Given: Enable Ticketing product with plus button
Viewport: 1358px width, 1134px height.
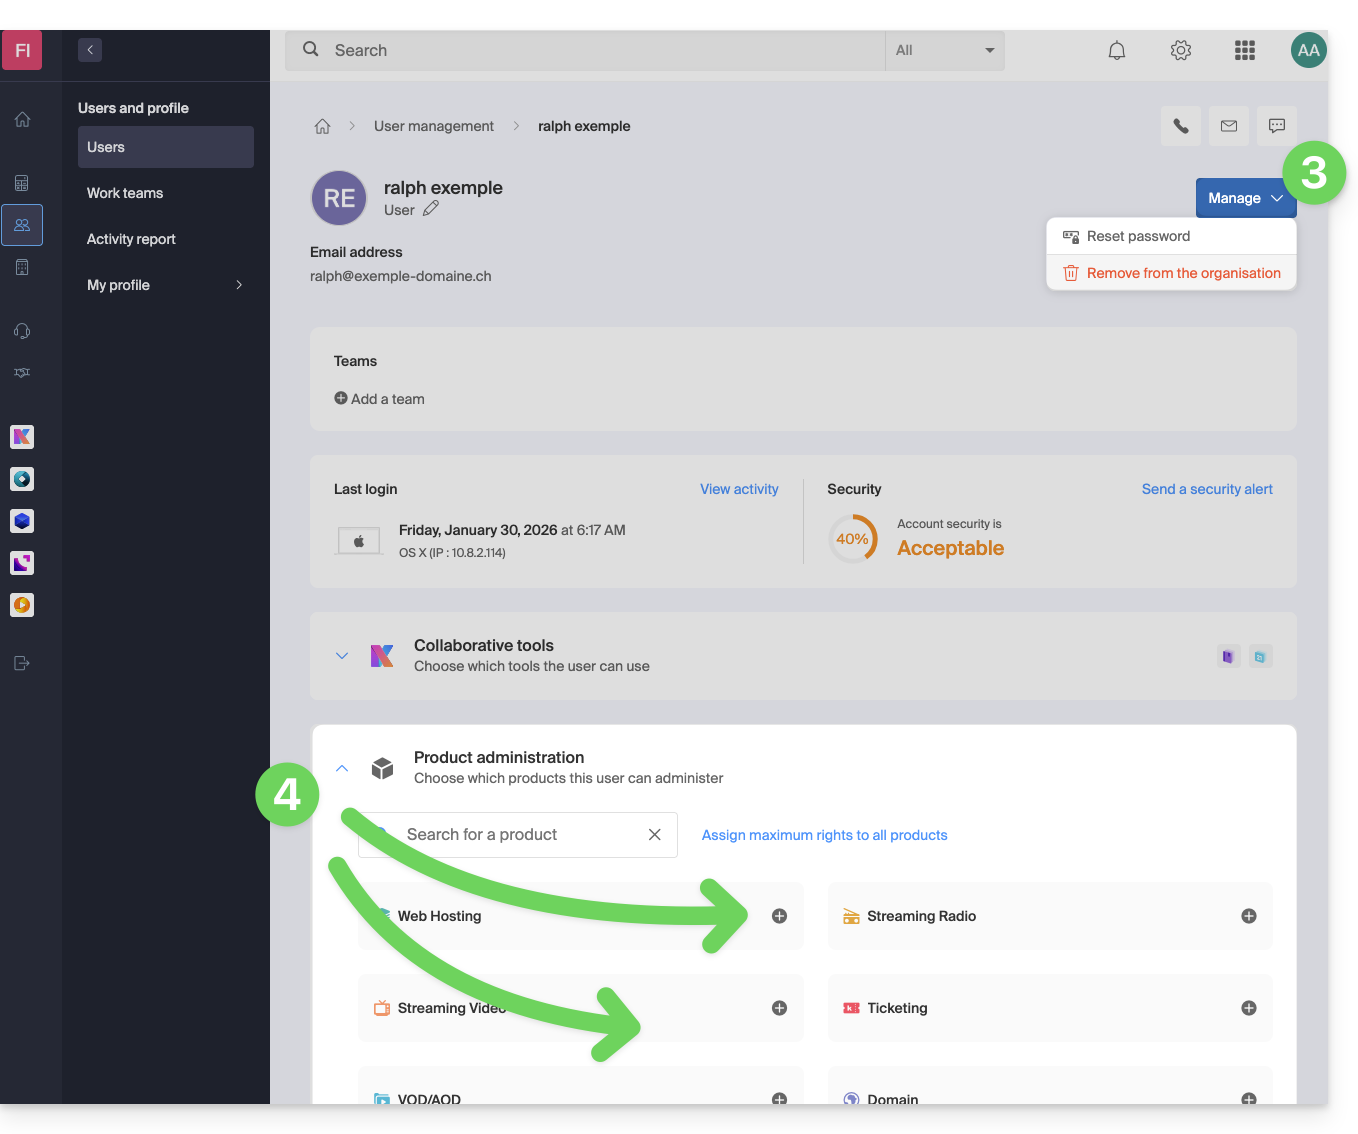Looking at the screenshot, I should 1249,1008.
